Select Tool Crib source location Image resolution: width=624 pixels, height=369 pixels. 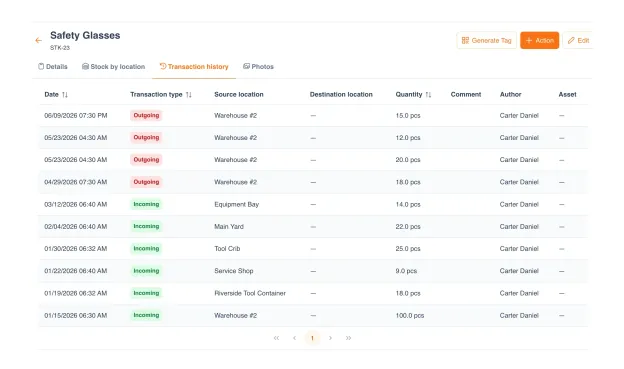coord(227,249)
